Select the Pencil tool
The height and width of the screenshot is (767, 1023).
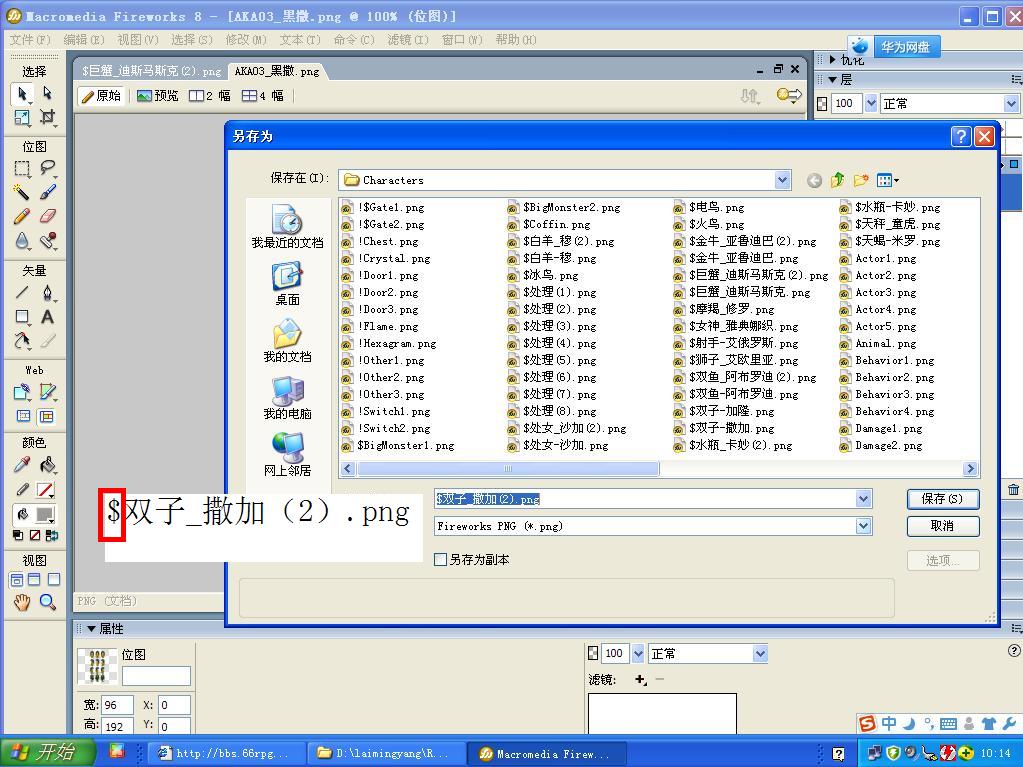tap(22, 216)
